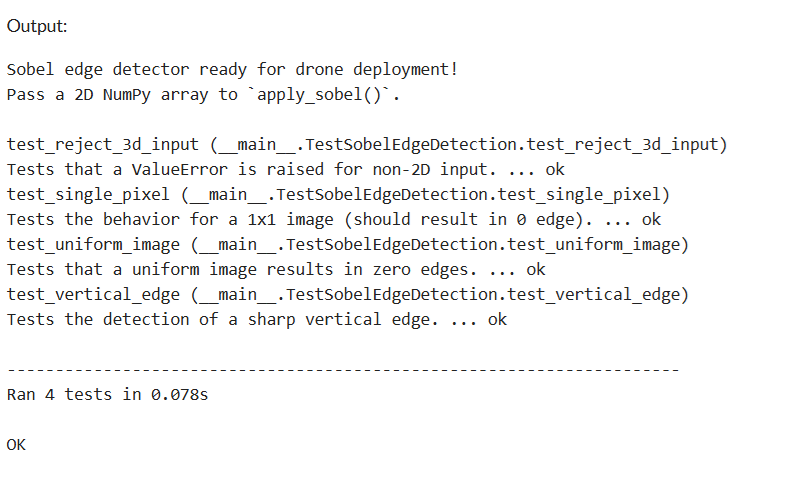Image resolution: width=810 pixels, height=485 pixels.
Task: Click the dashed separator line
Action: (342, 370)
